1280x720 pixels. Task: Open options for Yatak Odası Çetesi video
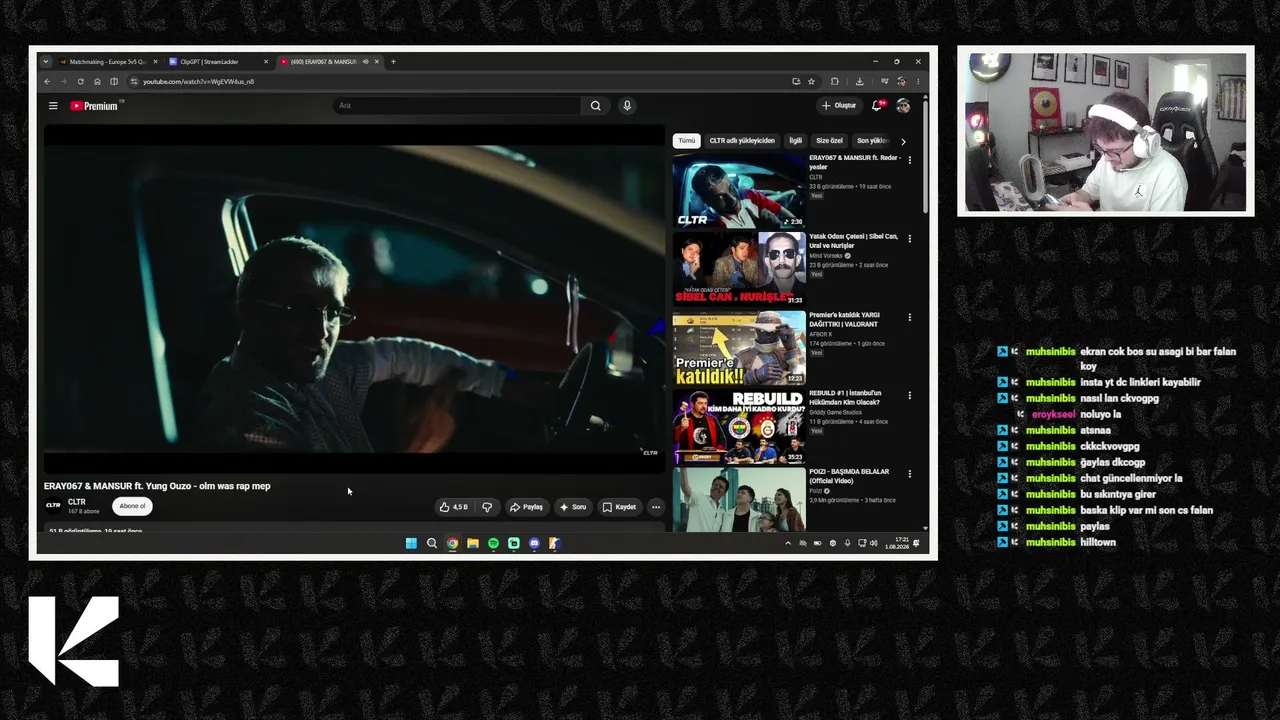pyautogui.click(x=909, y=239)
